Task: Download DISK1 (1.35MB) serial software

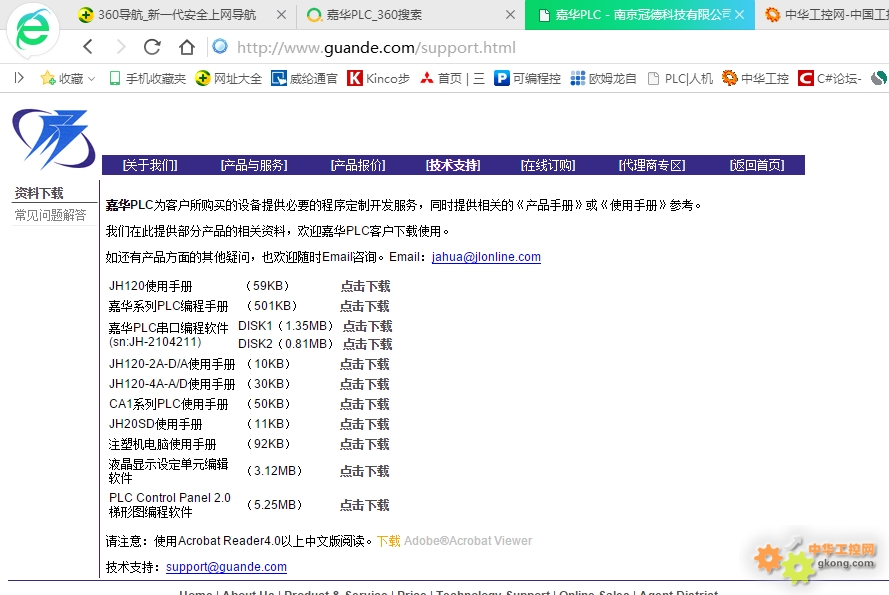Action: pyautogui.click(x=367, y=326)
